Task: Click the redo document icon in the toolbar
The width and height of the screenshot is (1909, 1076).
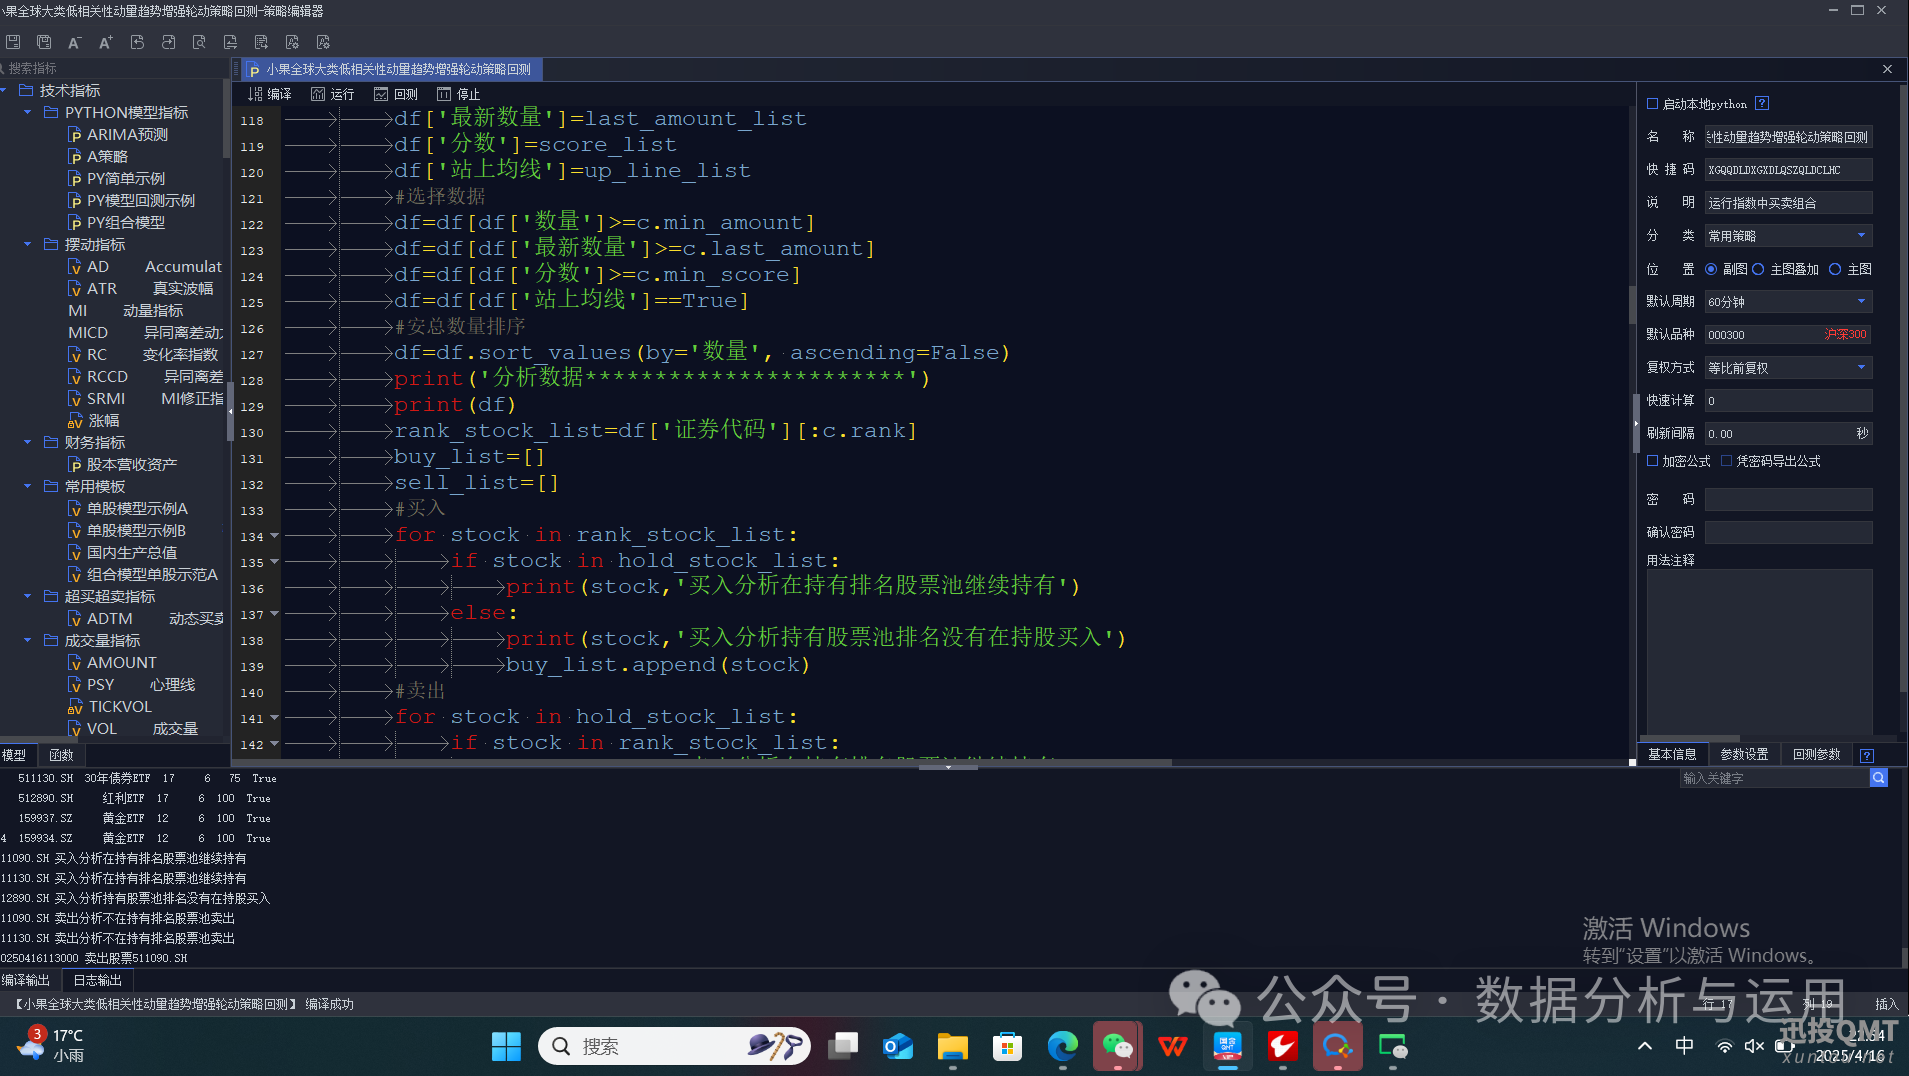Action: (168, 42)
